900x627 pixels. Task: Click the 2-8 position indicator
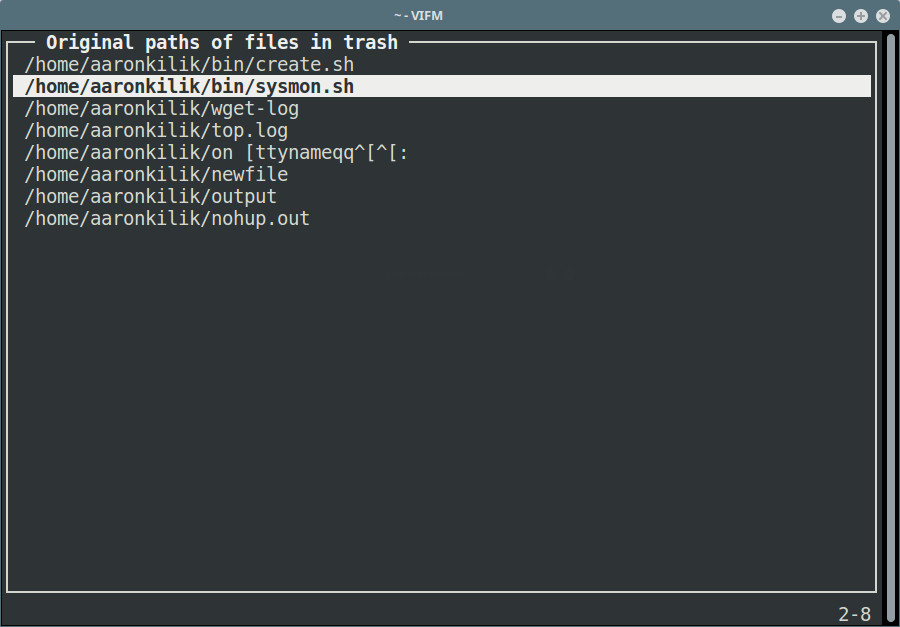[855, 614]
